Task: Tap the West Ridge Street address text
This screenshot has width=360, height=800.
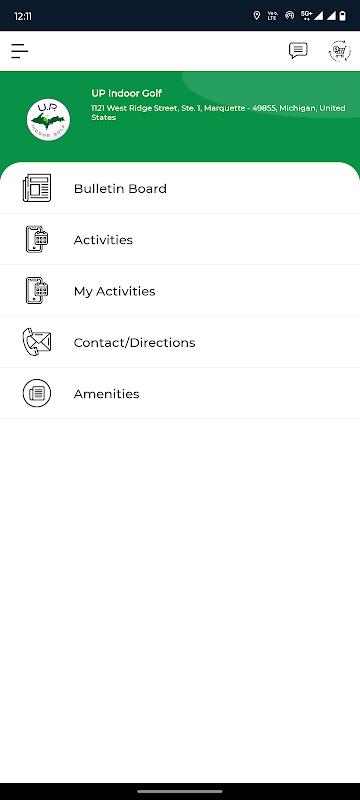Action: tap(218, 113)
